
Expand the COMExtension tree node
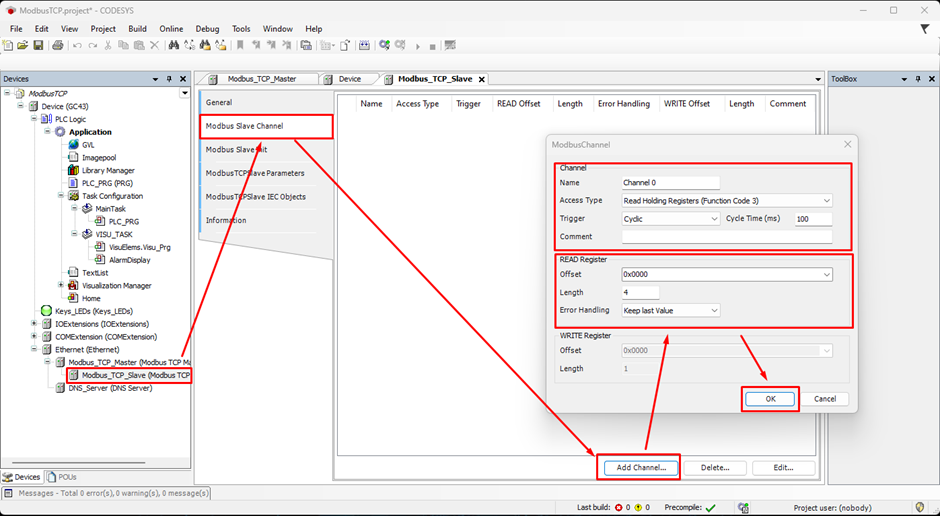[x=34, y=336]
